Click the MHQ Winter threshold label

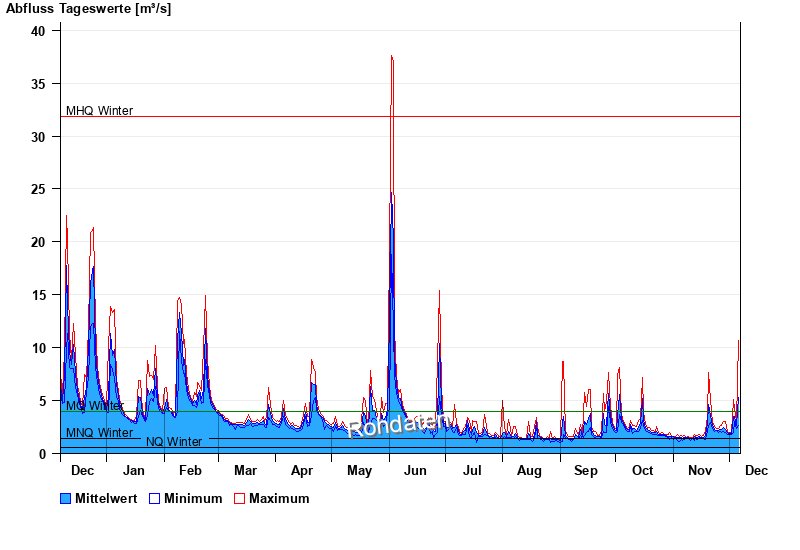coord(99,111)
